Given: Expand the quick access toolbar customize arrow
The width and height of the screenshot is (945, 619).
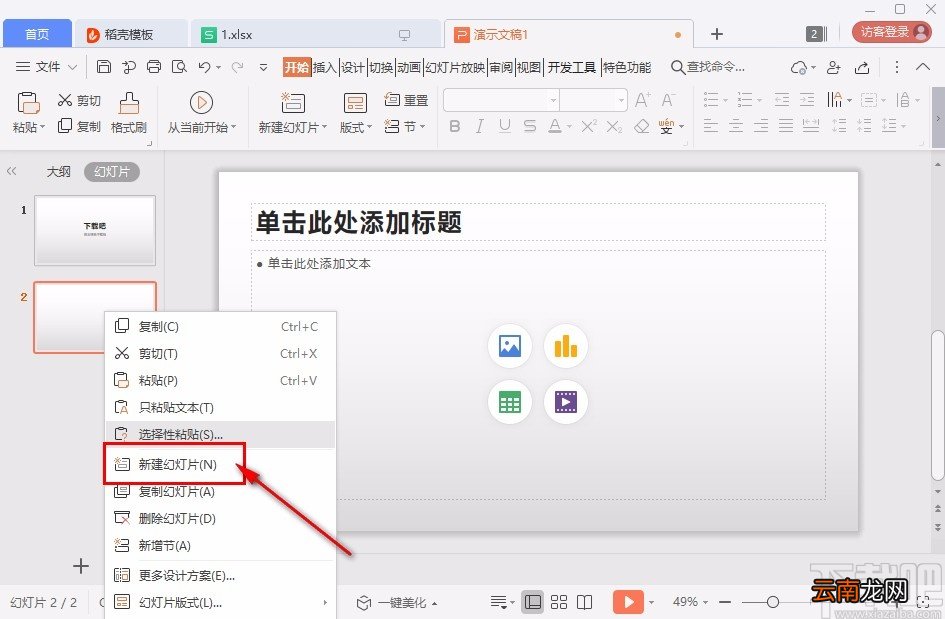Looking at the screenshot, I should (x=263, y=67).
